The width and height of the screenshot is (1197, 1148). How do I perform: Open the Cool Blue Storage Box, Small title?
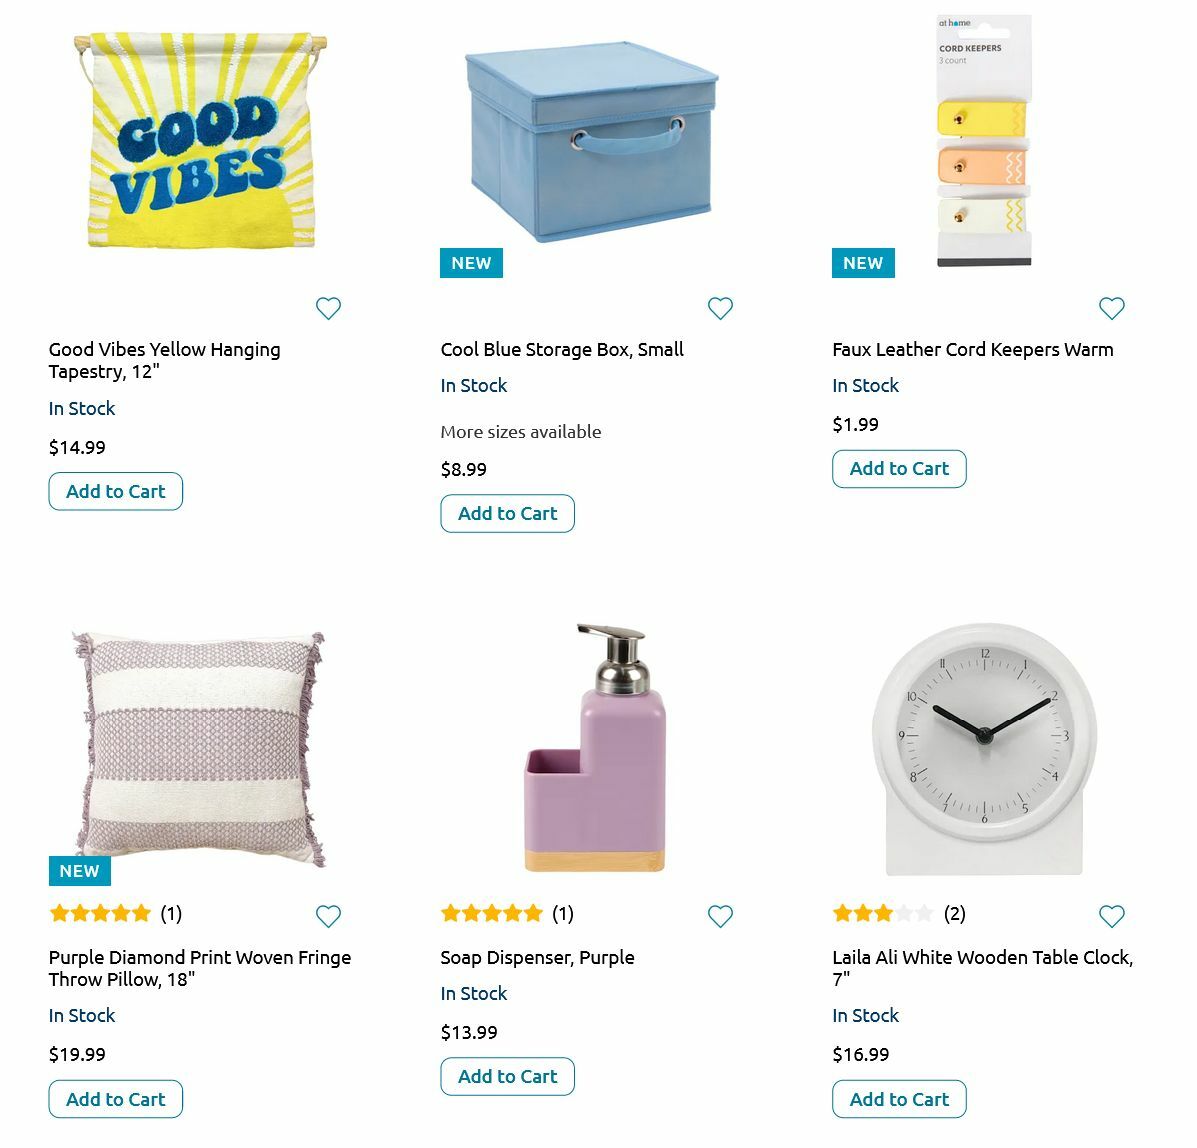[x=562, y=350]
